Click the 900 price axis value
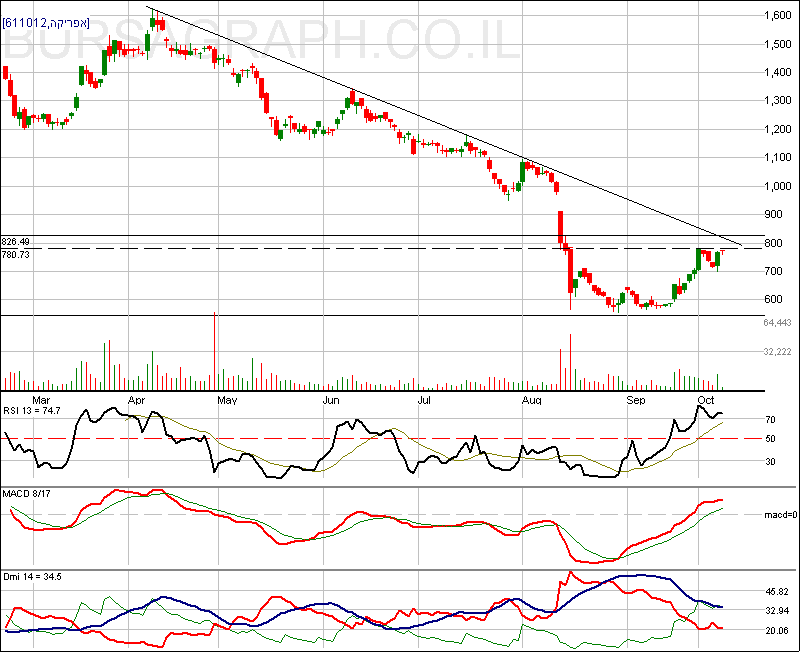 pos(773,214)
